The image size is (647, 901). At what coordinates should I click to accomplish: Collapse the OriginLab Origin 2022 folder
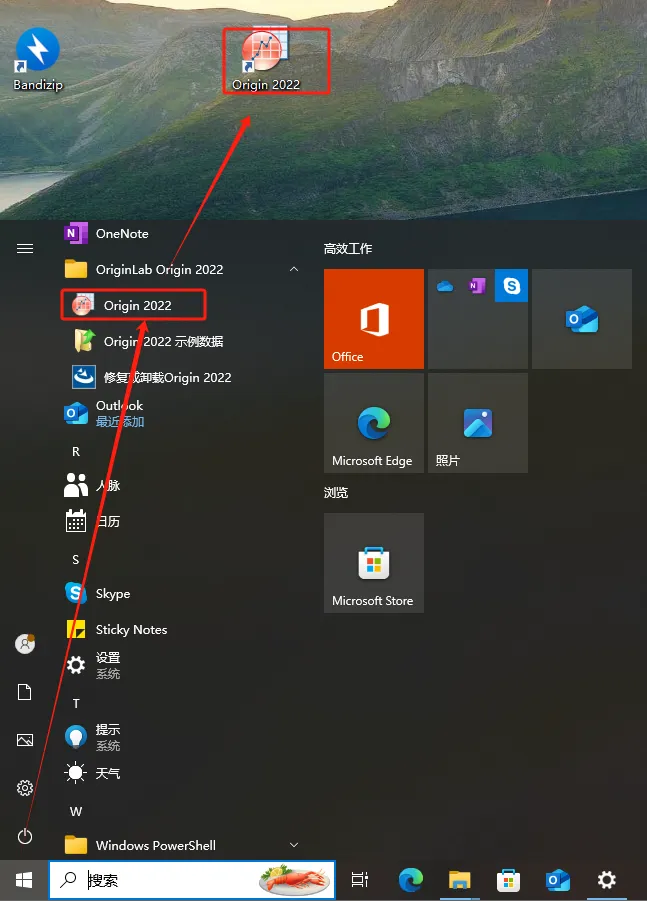pos(294,269)
